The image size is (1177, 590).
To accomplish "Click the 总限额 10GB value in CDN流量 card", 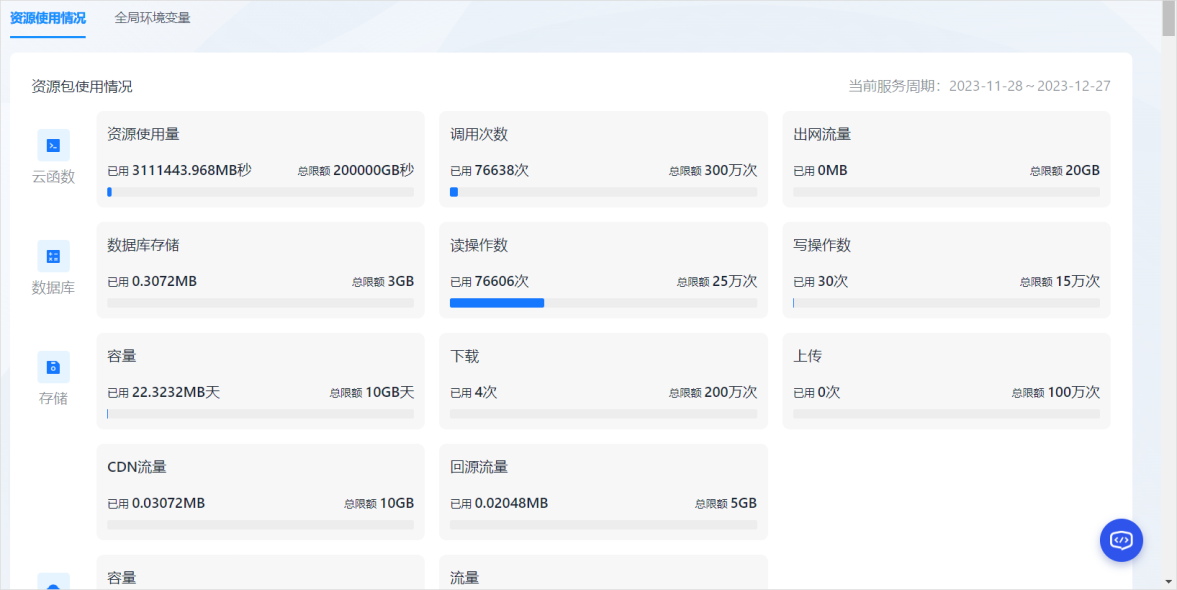I will [379, 503].
